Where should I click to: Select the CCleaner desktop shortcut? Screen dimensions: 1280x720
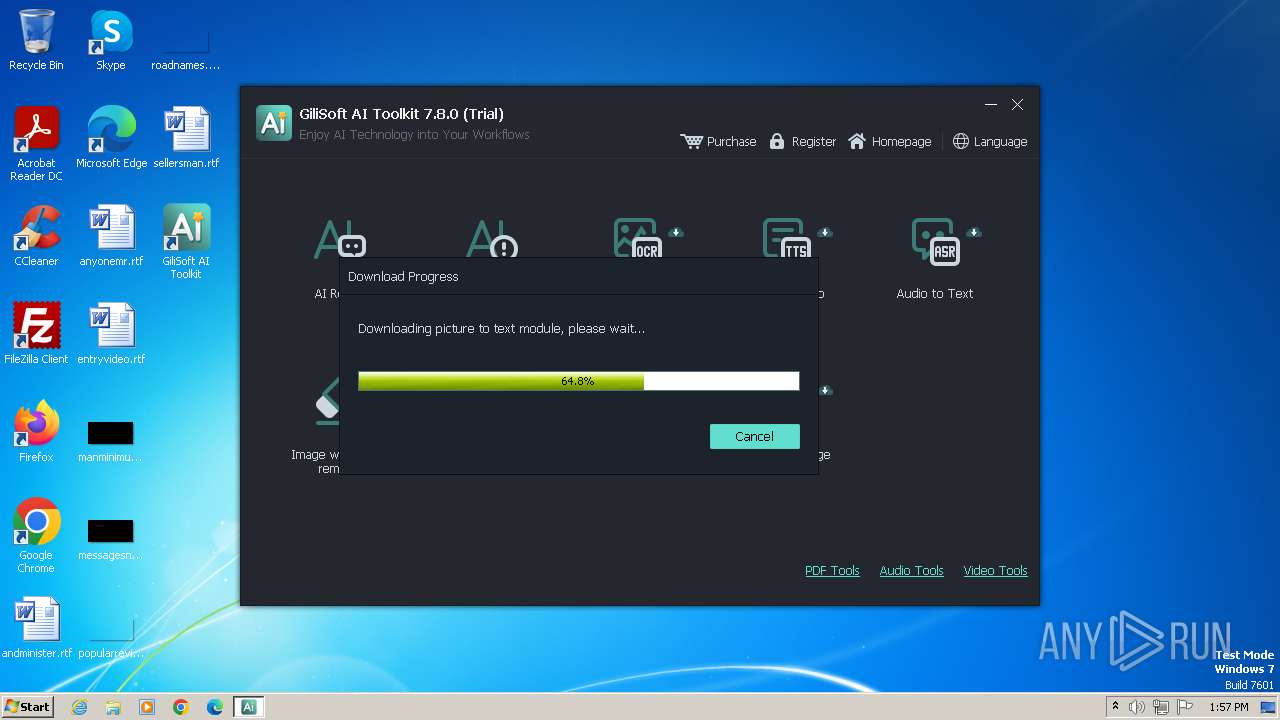click(x=36, y=237)
